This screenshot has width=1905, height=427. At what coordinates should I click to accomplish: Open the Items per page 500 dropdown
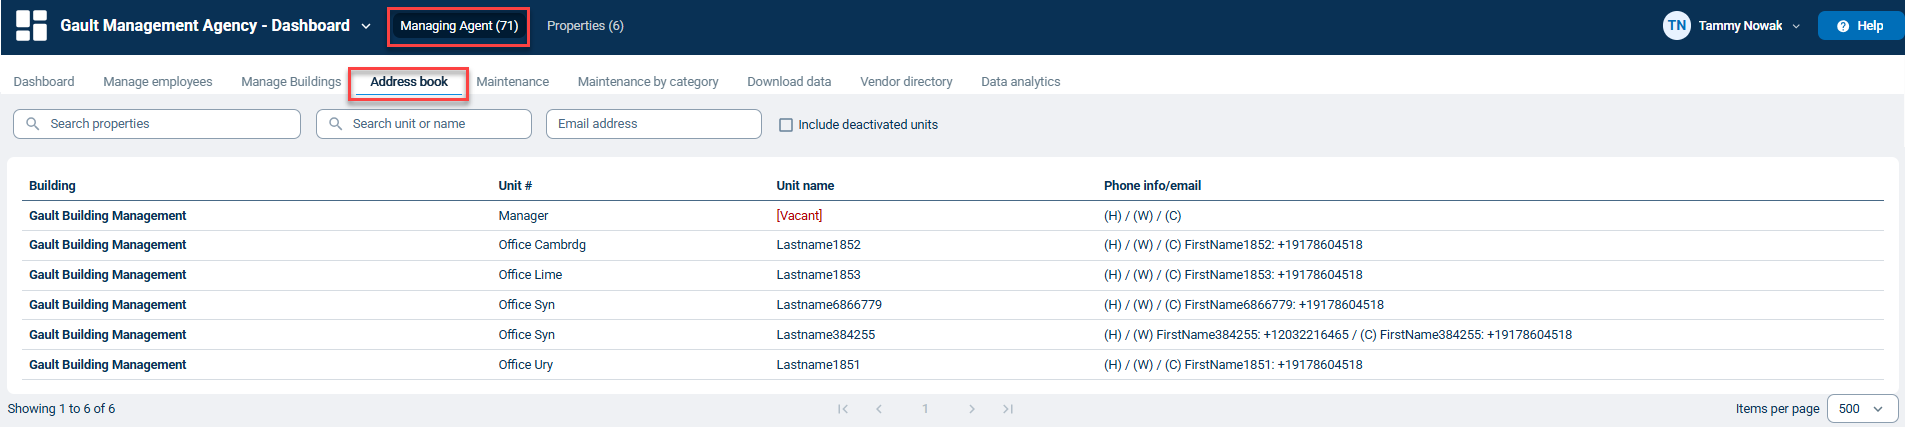click(1862, 409)
